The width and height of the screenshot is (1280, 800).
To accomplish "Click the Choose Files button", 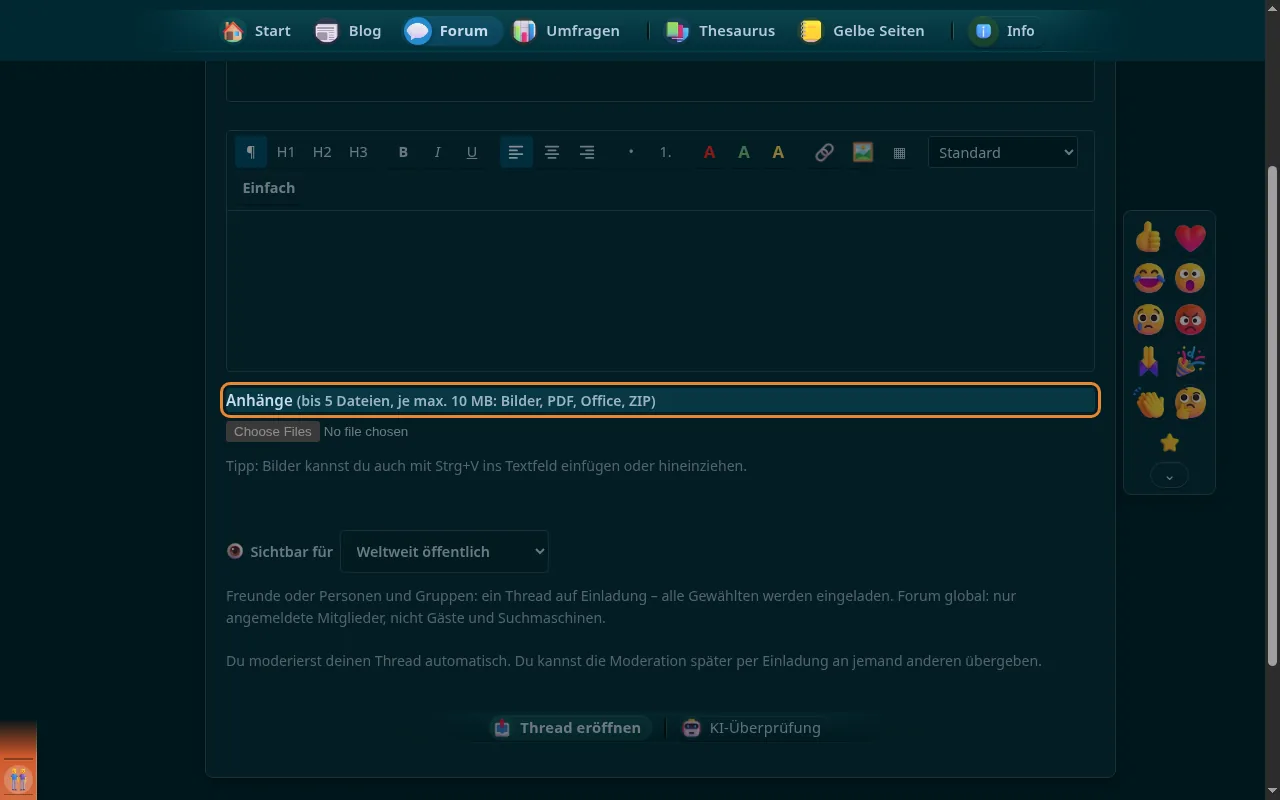I will (x=273, y=431).
